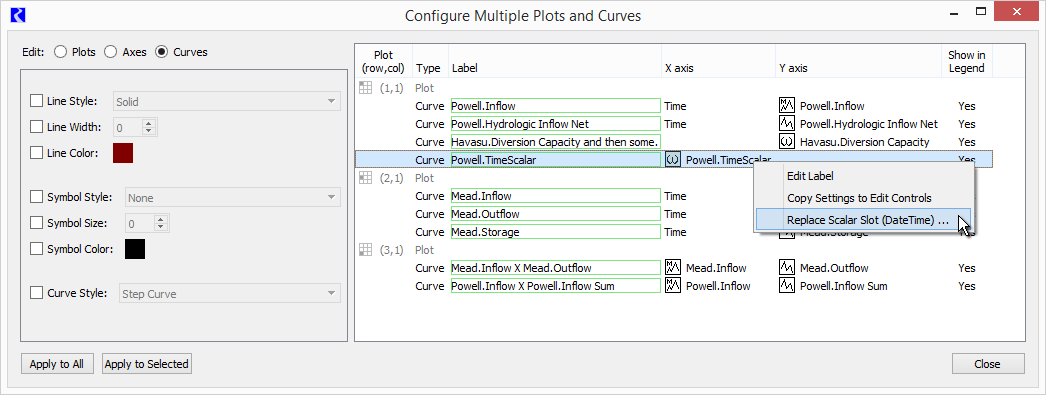Click the series icon beside Mead.Outflow Y axis
Screen dimensions: 1046x395
click(787, 268)
